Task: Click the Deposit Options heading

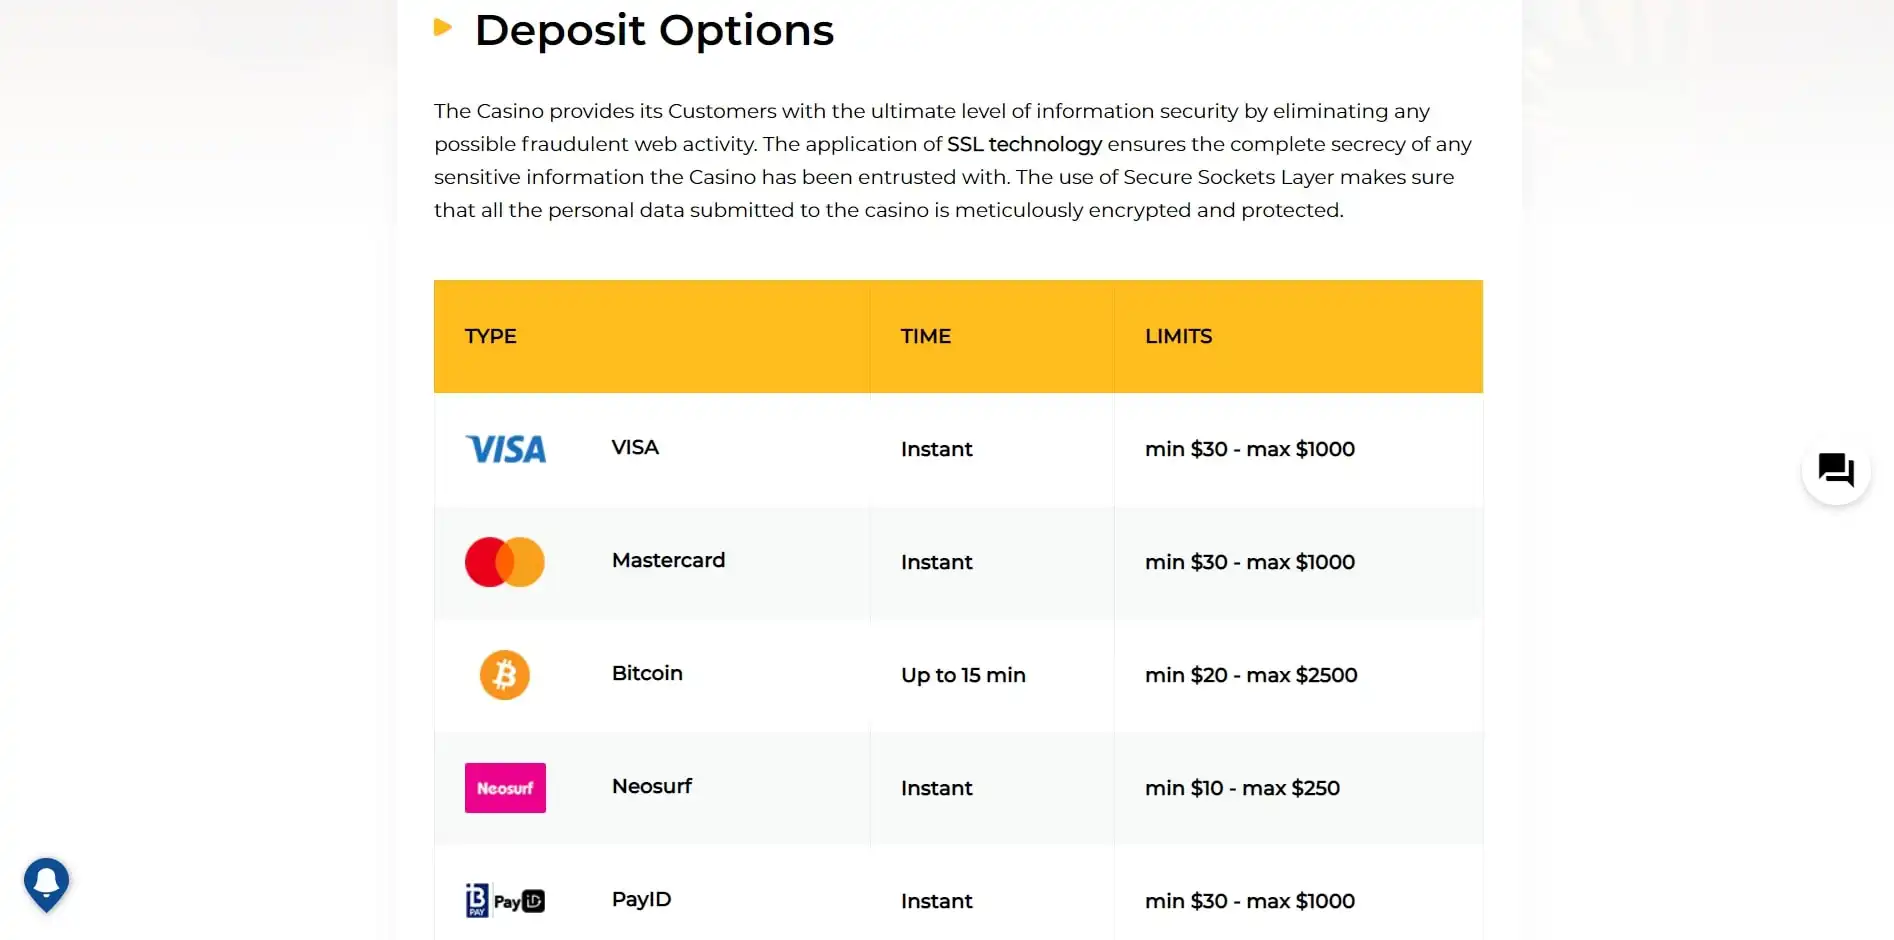Action: click(654, 30)
